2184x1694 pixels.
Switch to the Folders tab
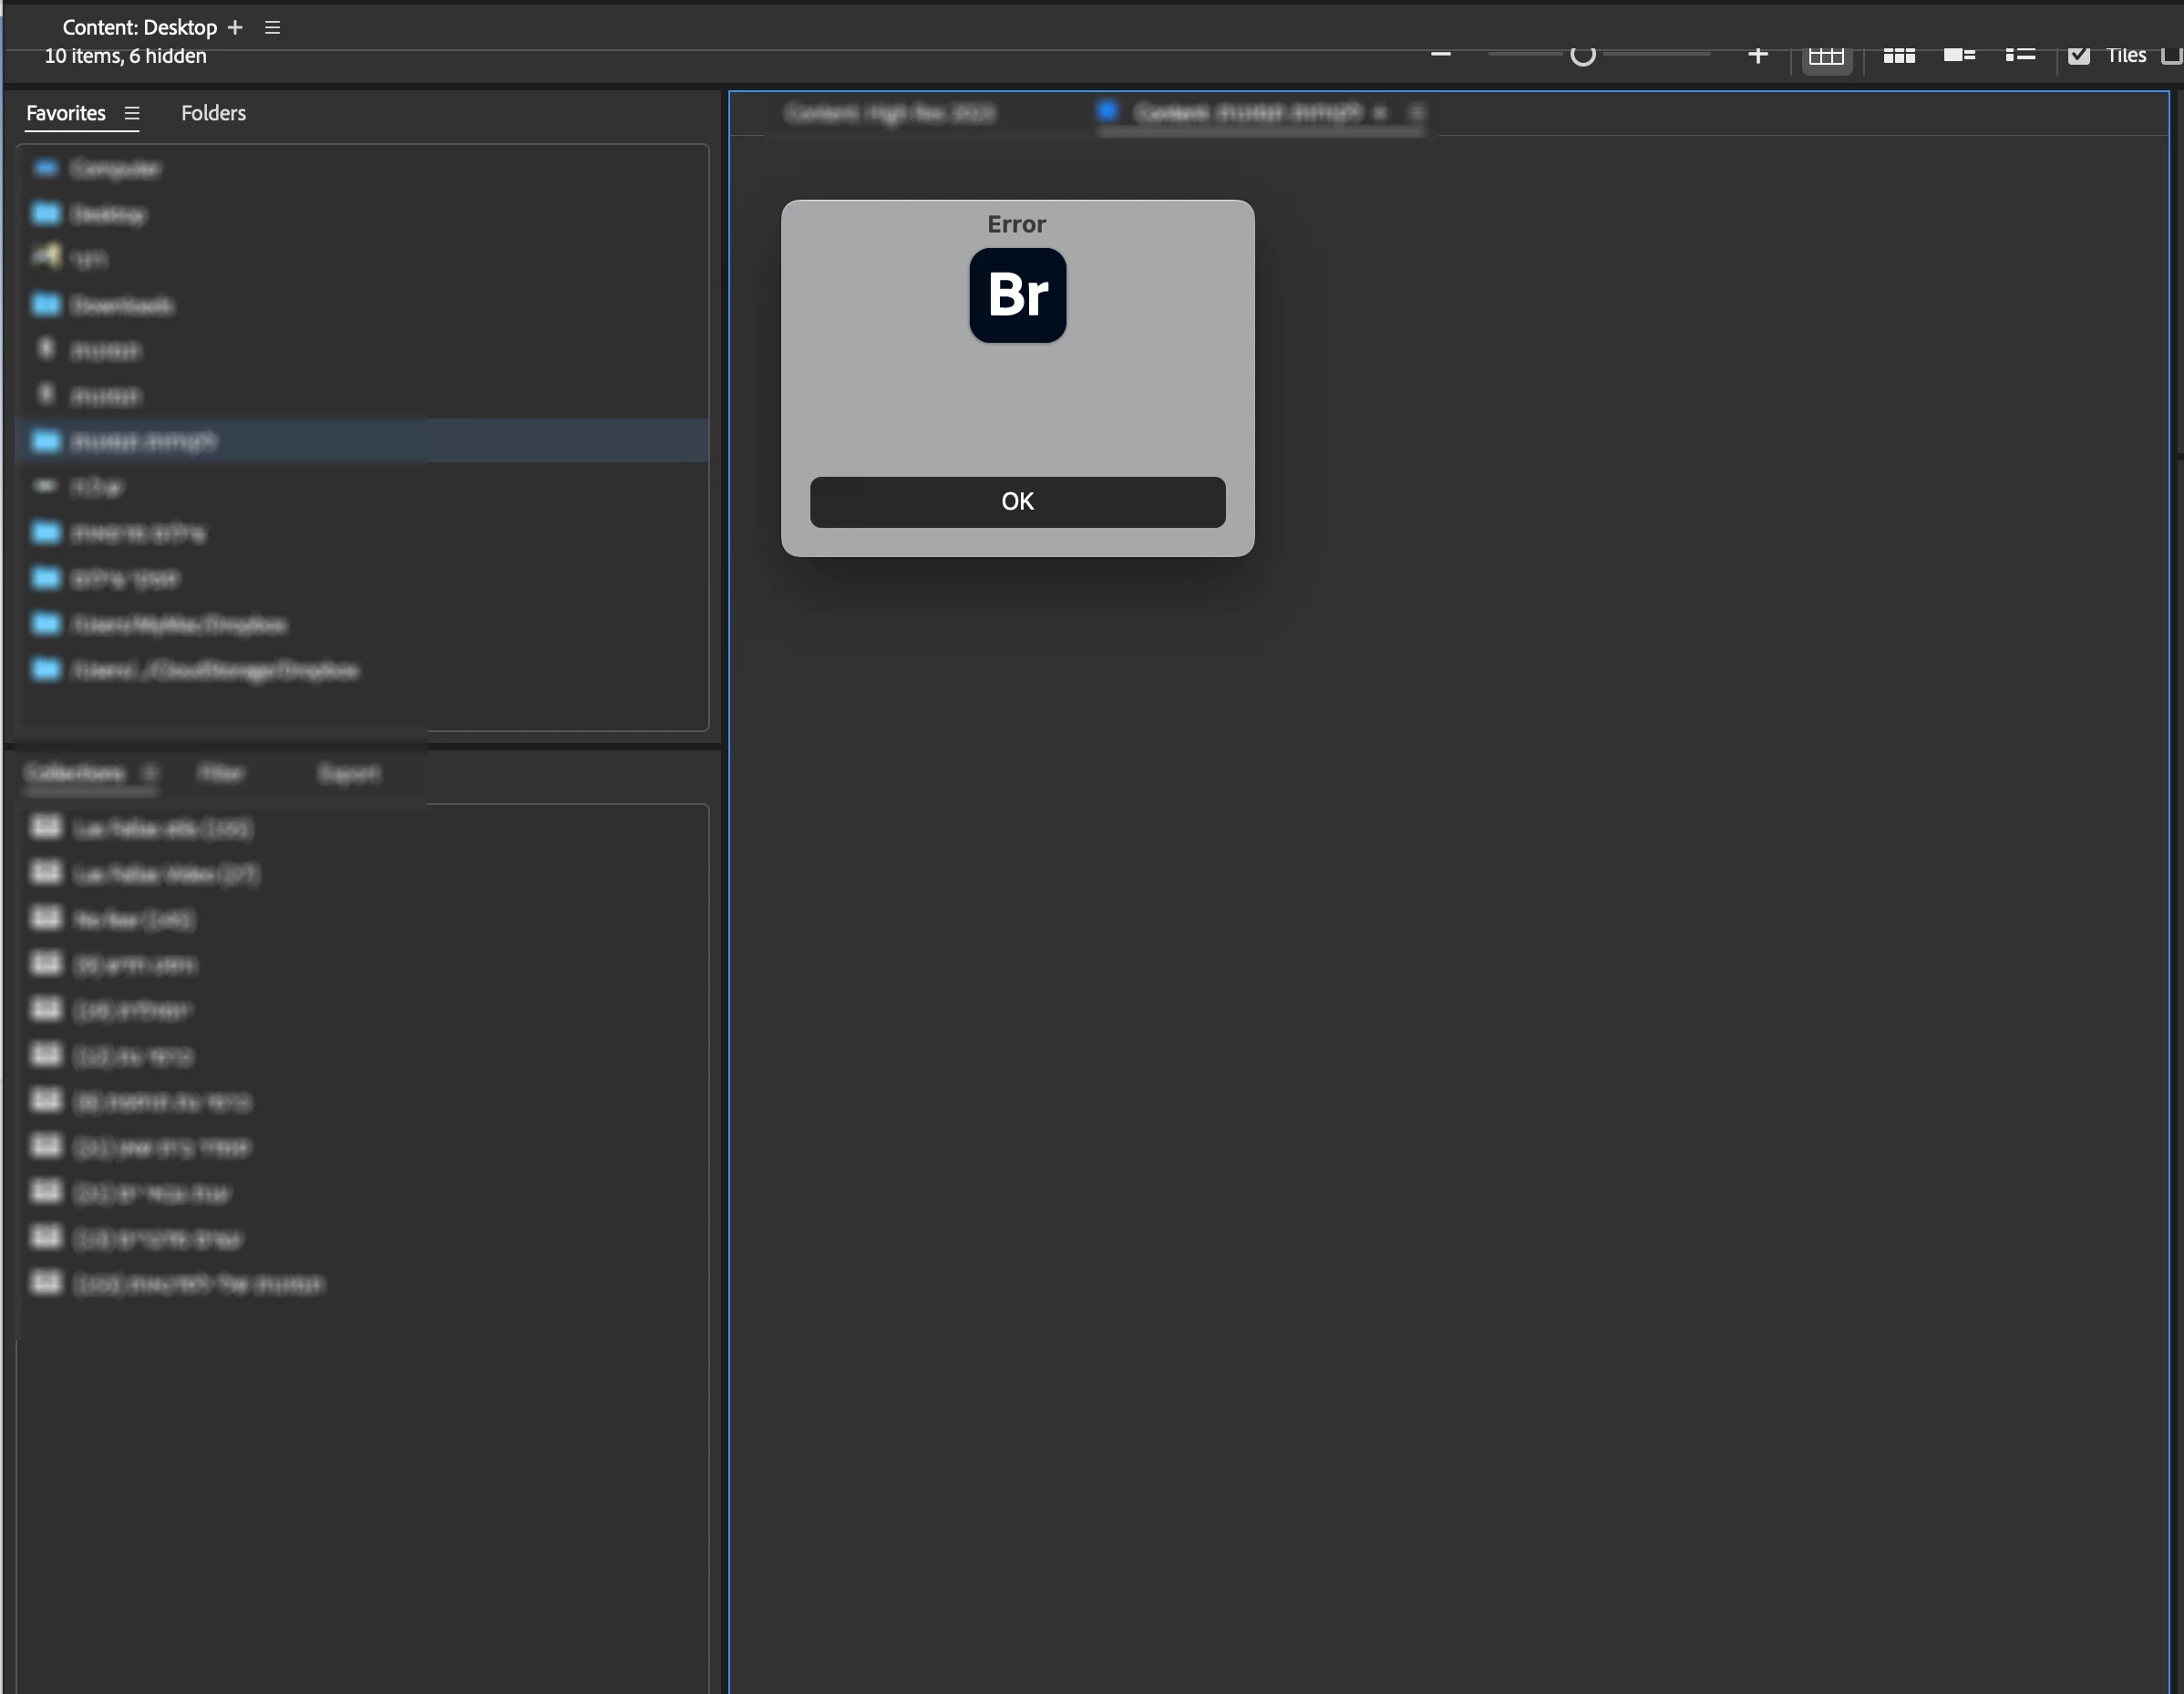coord(213,113)
